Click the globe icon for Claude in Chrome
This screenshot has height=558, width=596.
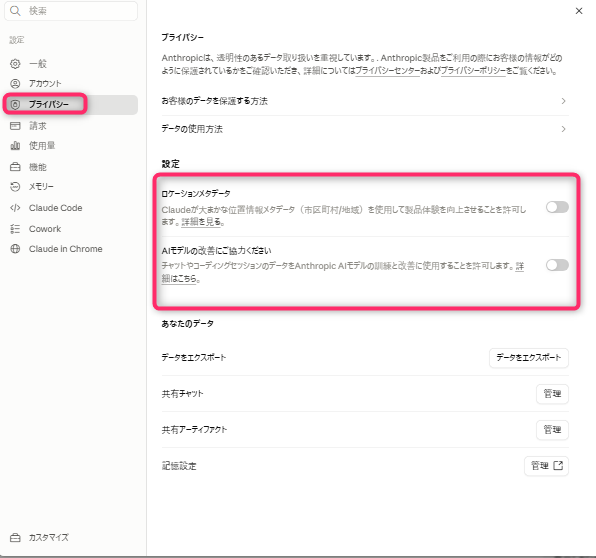[15, 249]
